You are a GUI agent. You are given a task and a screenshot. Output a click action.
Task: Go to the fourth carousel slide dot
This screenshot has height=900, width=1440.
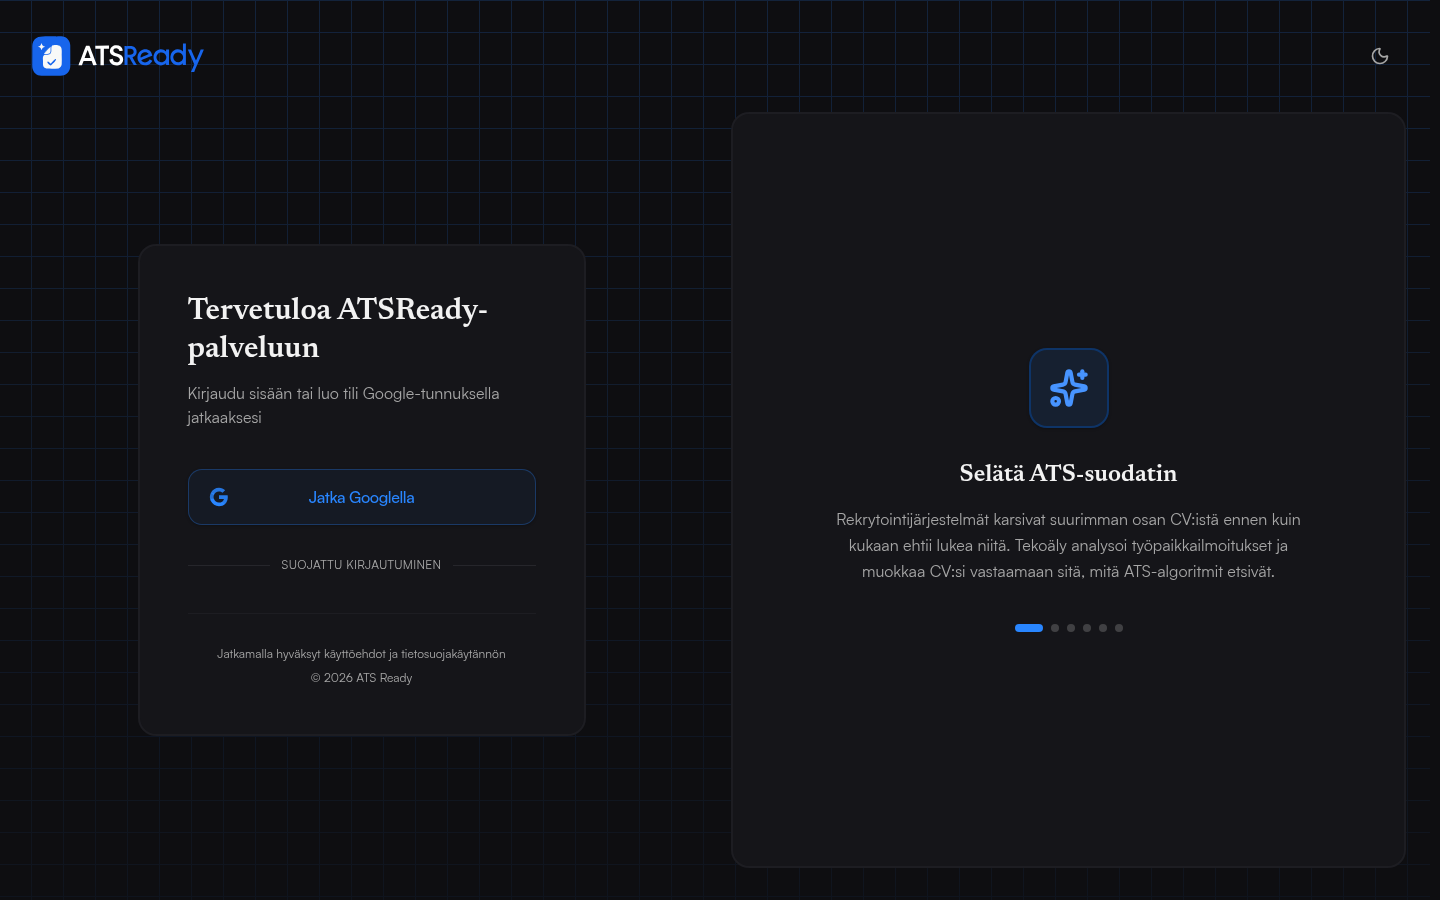click(1087, 628)
